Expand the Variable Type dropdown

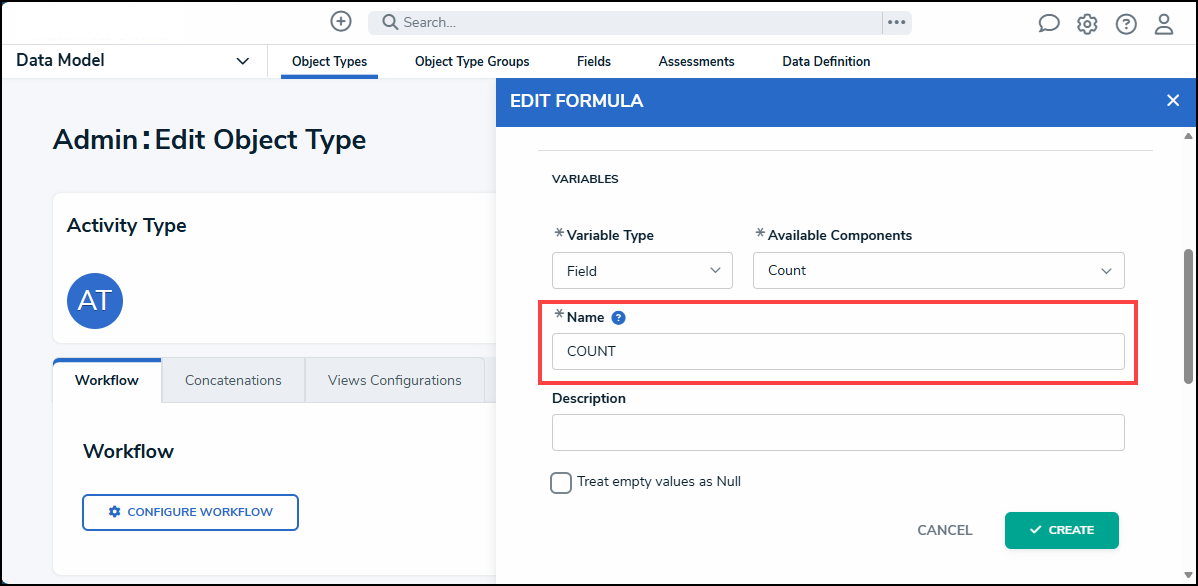point(642,271)
